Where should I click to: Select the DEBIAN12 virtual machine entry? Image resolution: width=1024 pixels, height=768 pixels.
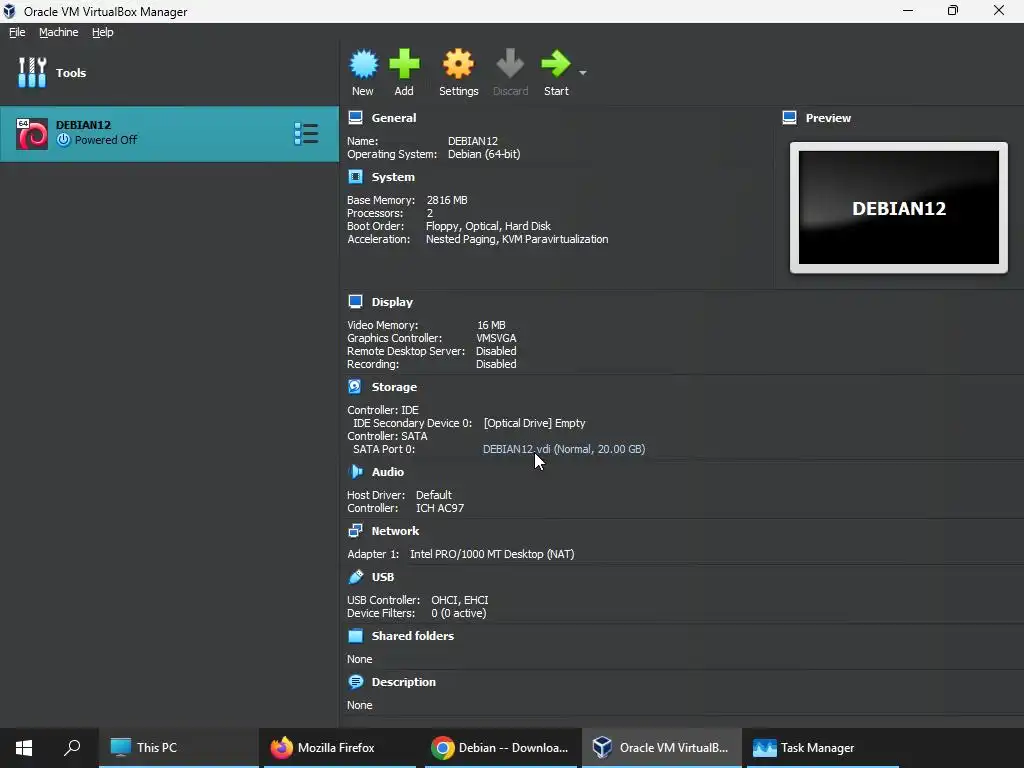170,134
